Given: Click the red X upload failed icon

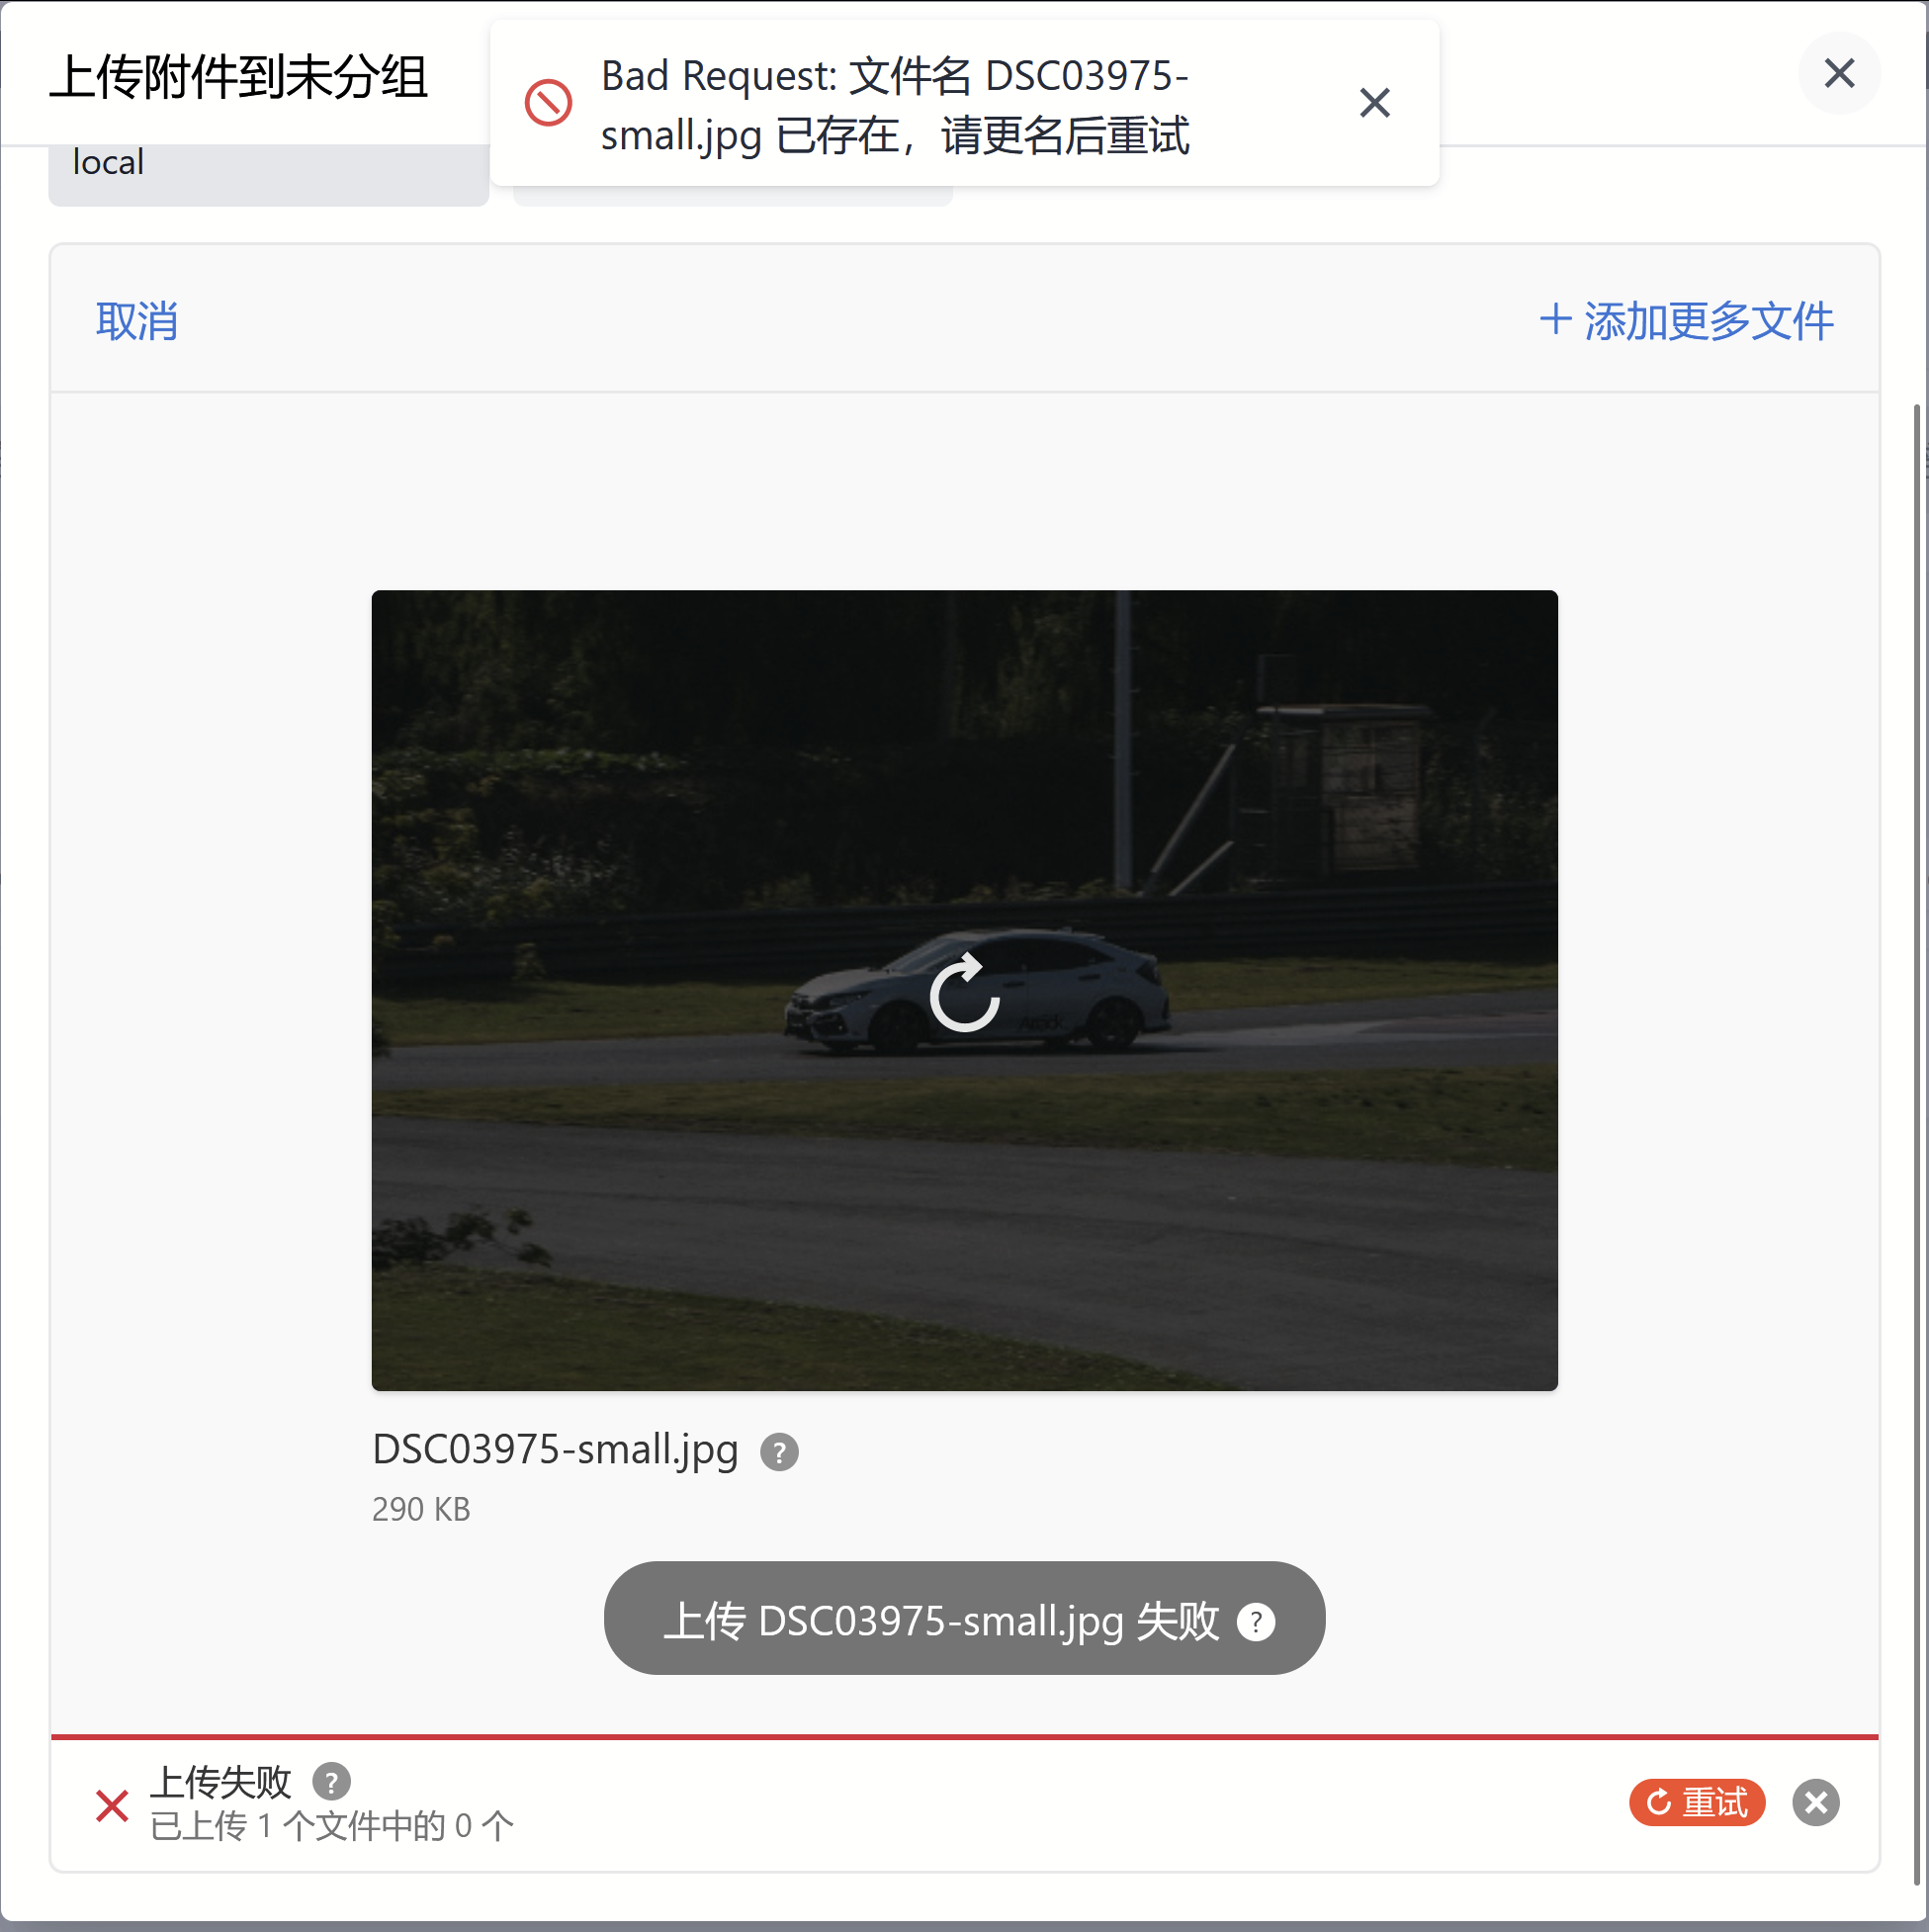Looking at the screenshot, I should tap(112, 1805).
